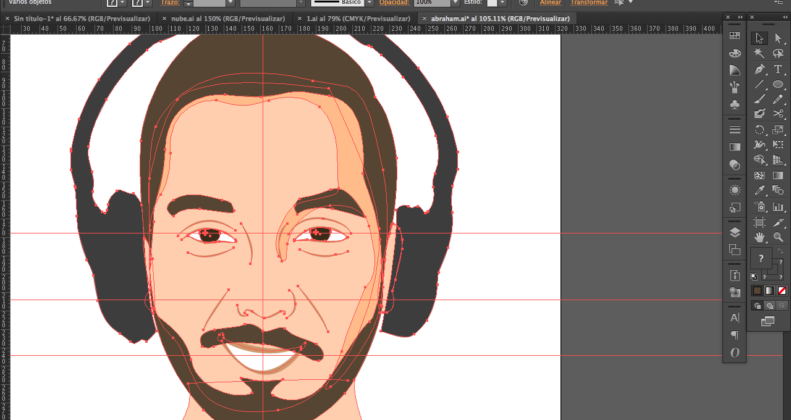Open the Layers panel icon in dock
The width and height of the screenshot is (791, 420).
[x=735, y=232]
